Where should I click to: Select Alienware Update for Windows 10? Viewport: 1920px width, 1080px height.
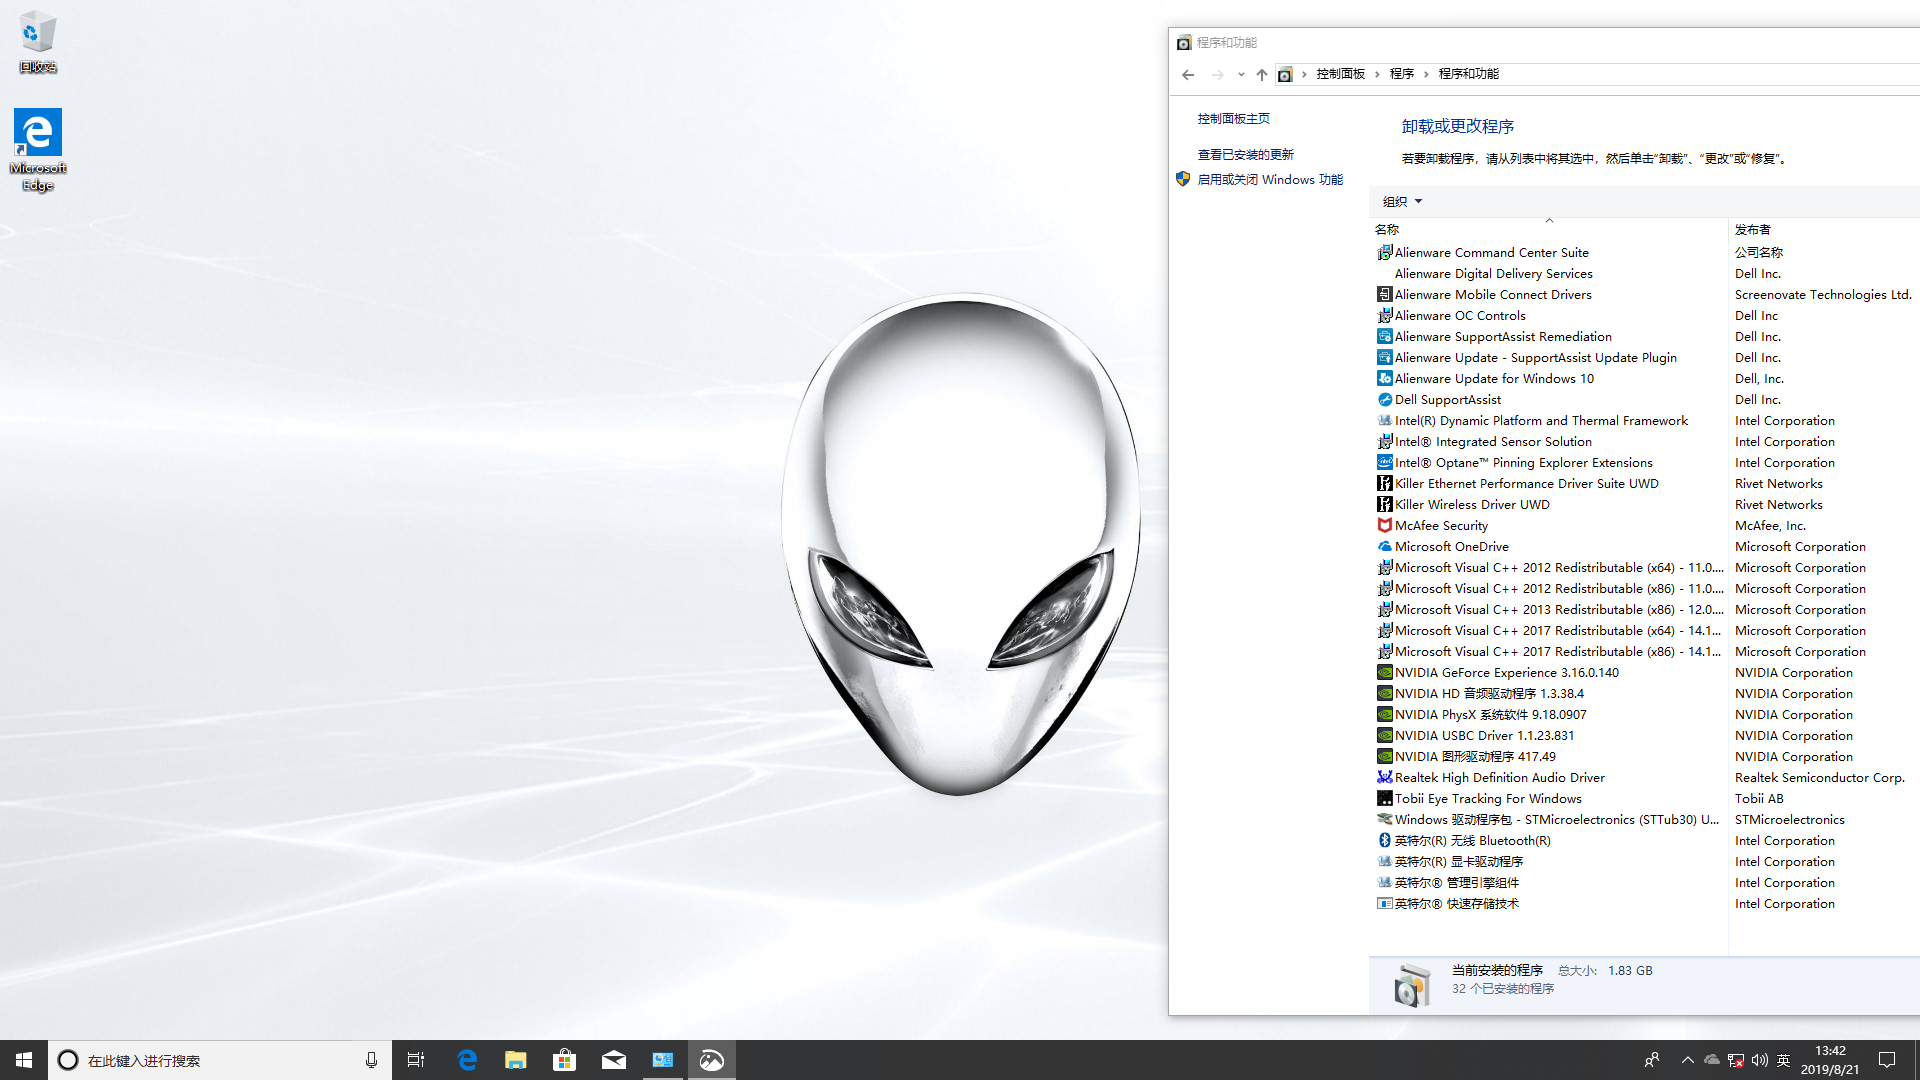[x=1493, y=378]
